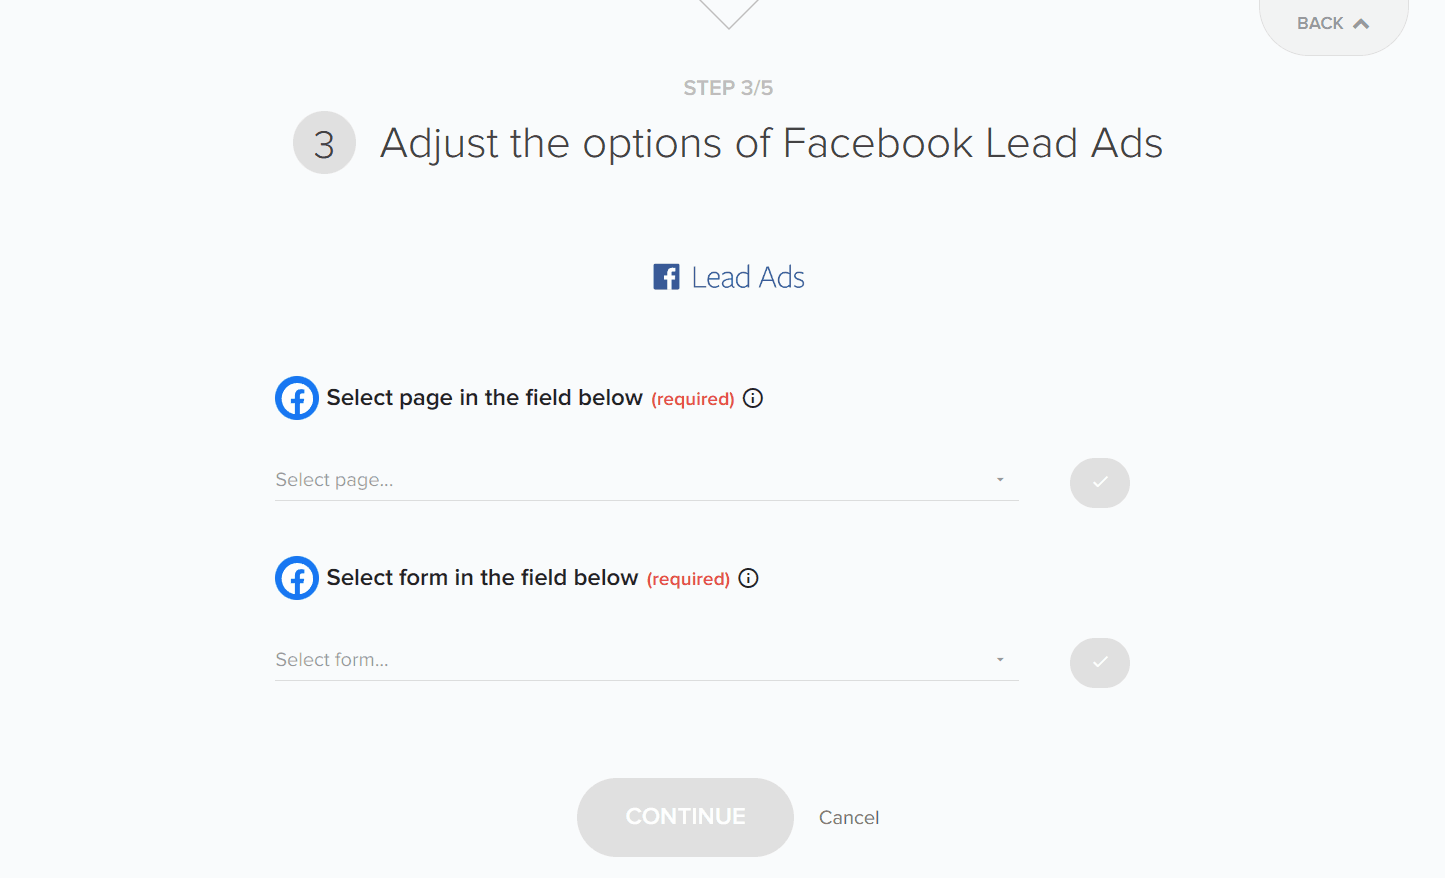
Task: Open the info tooltip for Select form
Action: pyautogui.click(x=749, y=578)
